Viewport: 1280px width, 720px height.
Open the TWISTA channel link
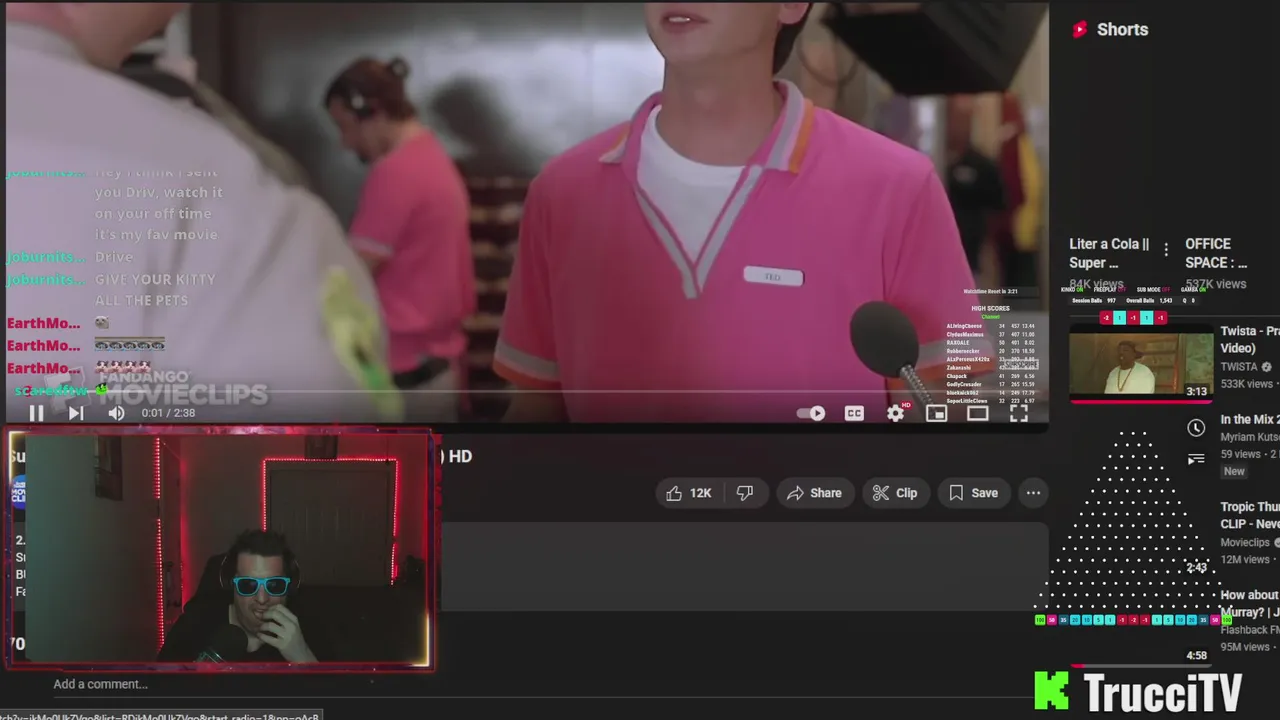tap(1238, 367)
